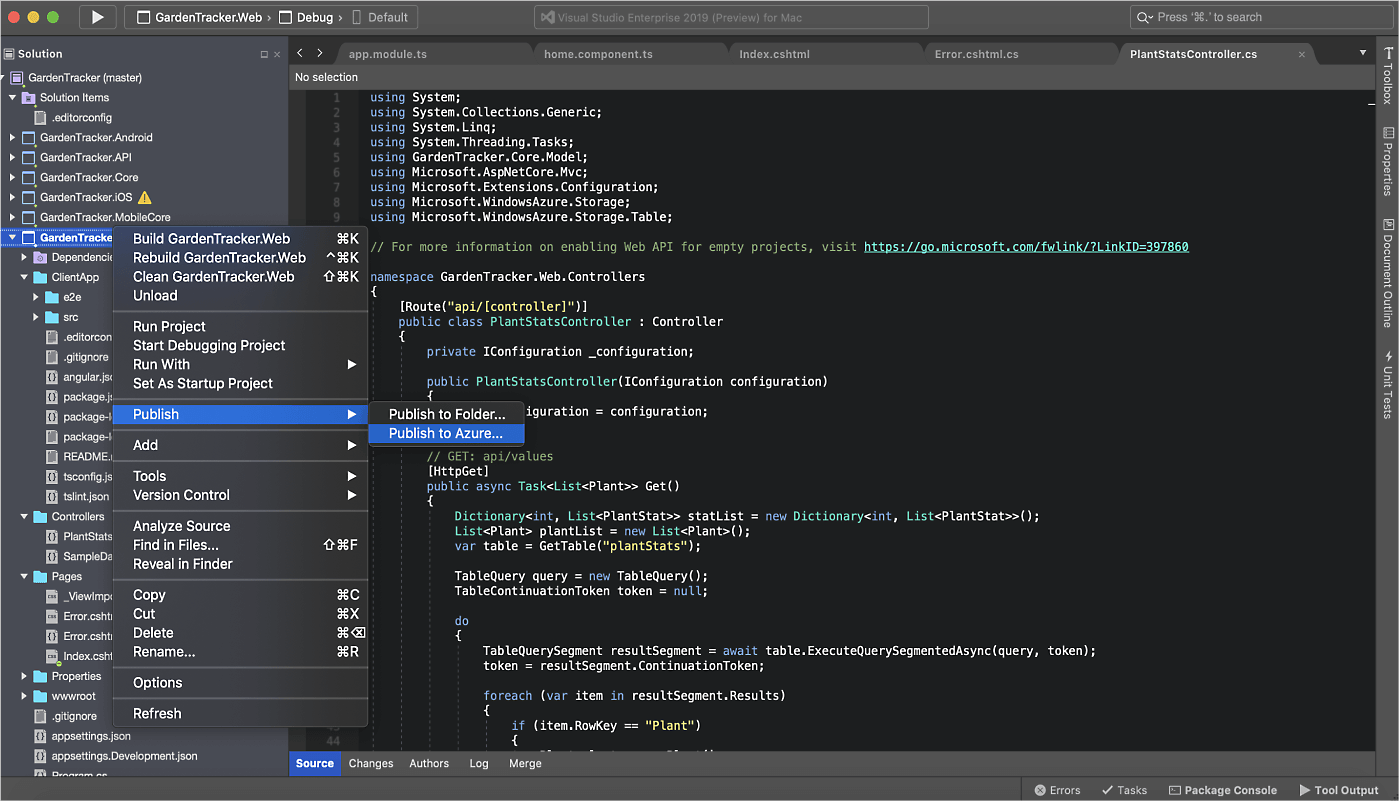This screenshot has width=1399, height=801.
Task: Open the Package Console pad
Action: pyautogui.click(x=1222, y=790)
